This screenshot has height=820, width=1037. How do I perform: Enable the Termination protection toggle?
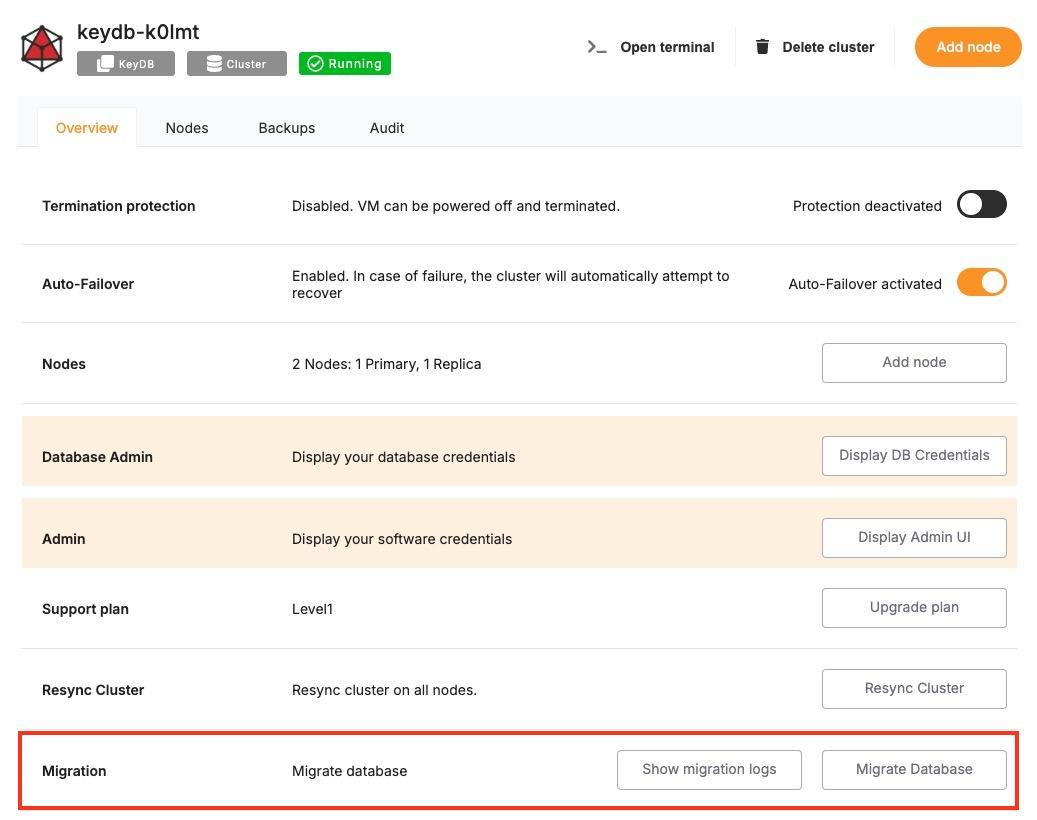981,205
